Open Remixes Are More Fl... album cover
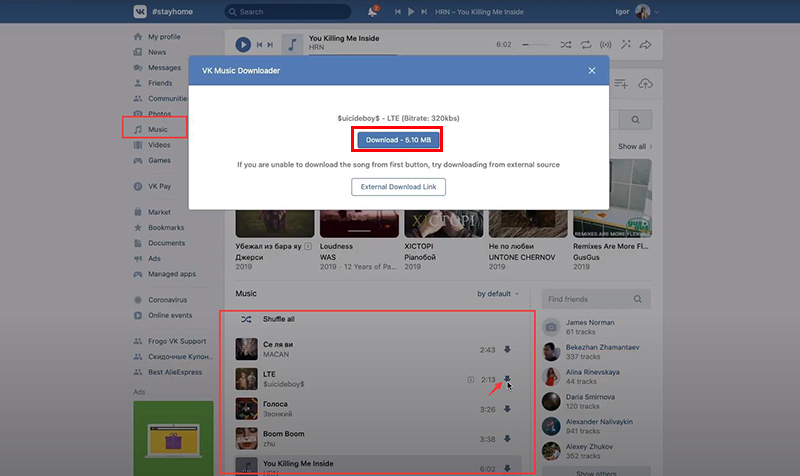Viewport: 800px width, 476px height. coord(612,199)
